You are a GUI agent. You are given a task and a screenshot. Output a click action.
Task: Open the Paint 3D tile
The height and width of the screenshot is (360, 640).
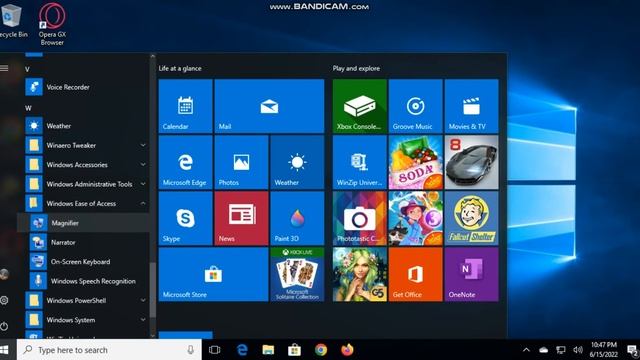point(297,218)
